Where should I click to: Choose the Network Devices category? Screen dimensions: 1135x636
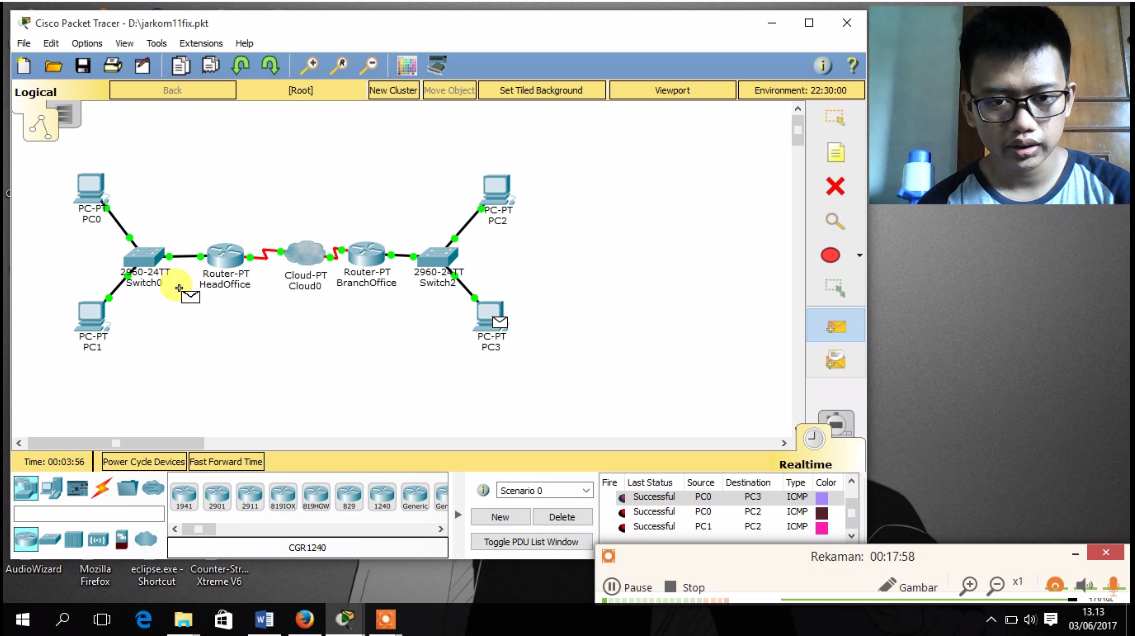coord(26,488)
